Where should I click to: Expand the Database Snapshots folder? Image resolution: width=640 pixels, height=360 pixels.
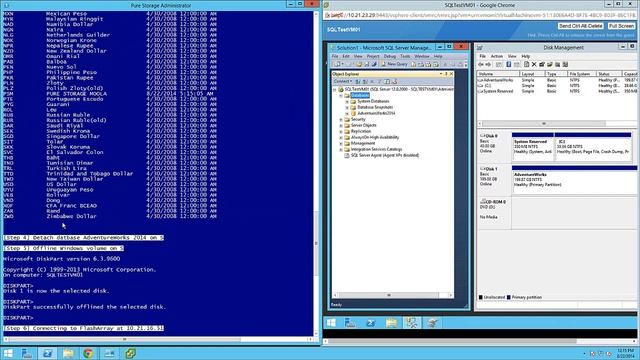click(347, 107)
